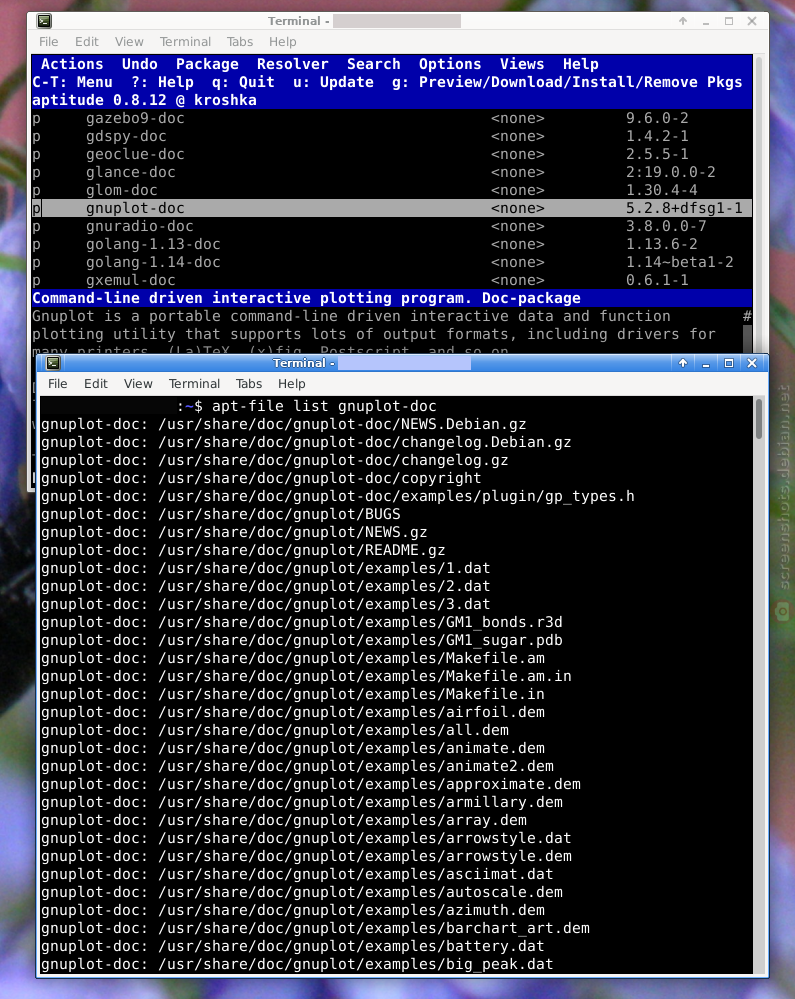Open View menu in front terminal window
The height and width of the screenshot is (999, 795).
[138, 384]
